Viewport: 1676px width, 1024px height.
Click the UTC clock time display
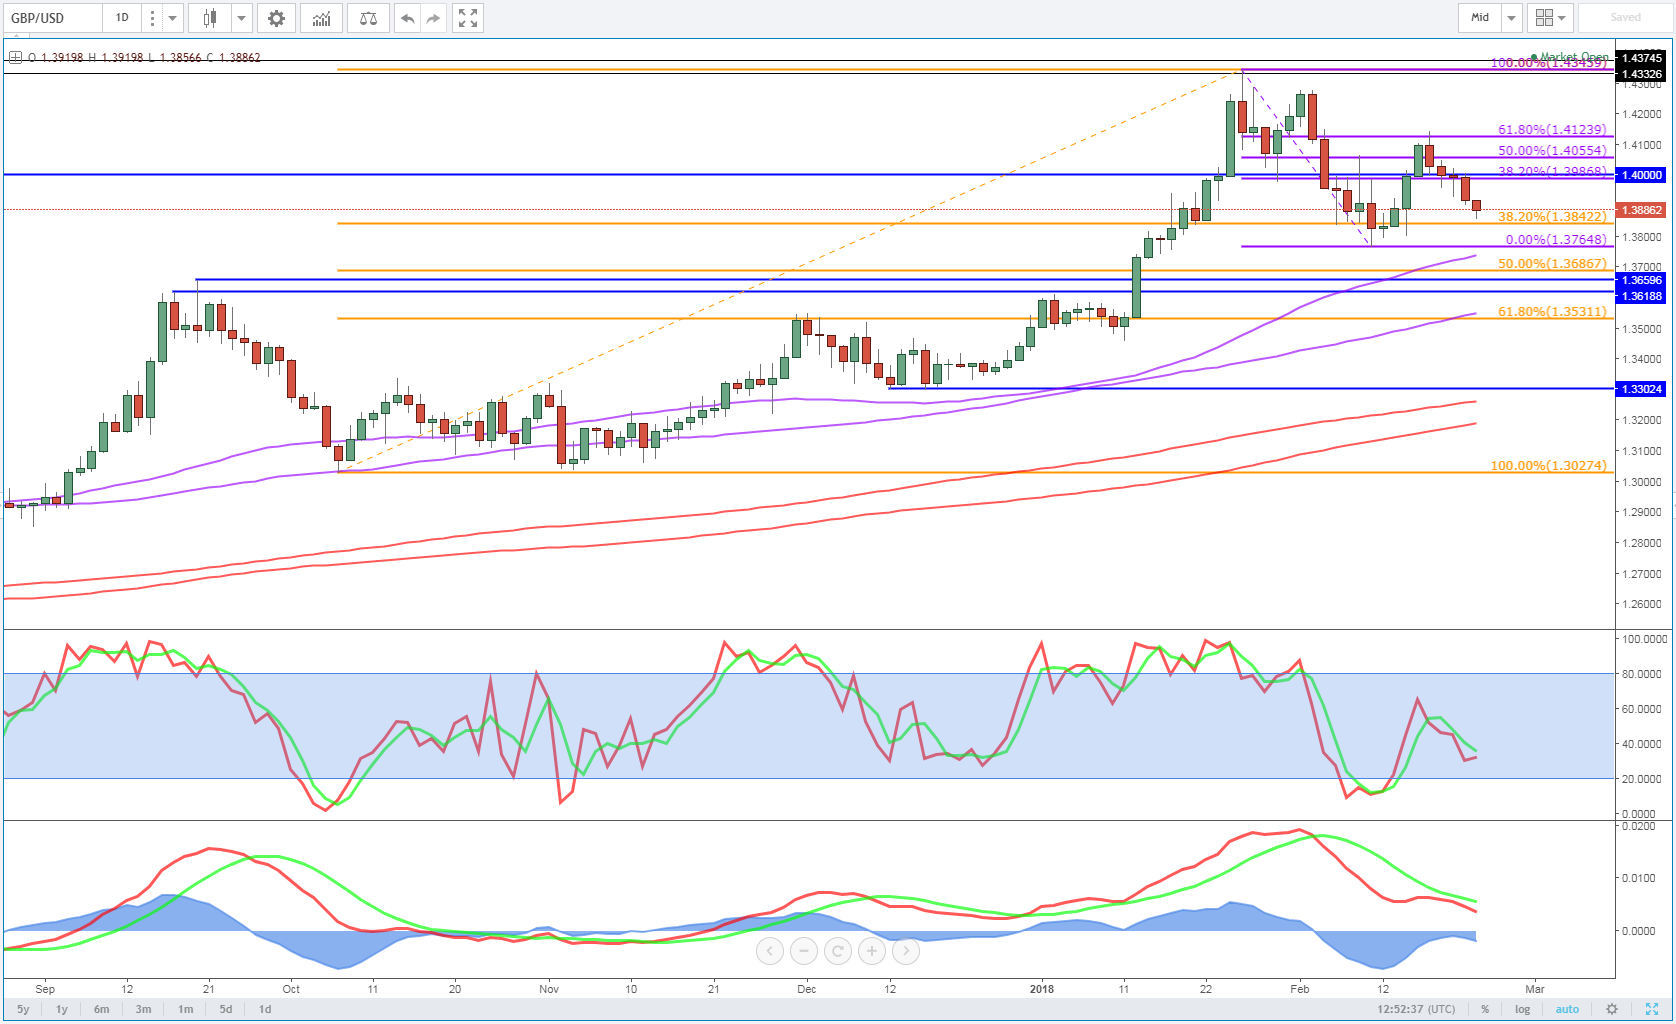1416,1009
